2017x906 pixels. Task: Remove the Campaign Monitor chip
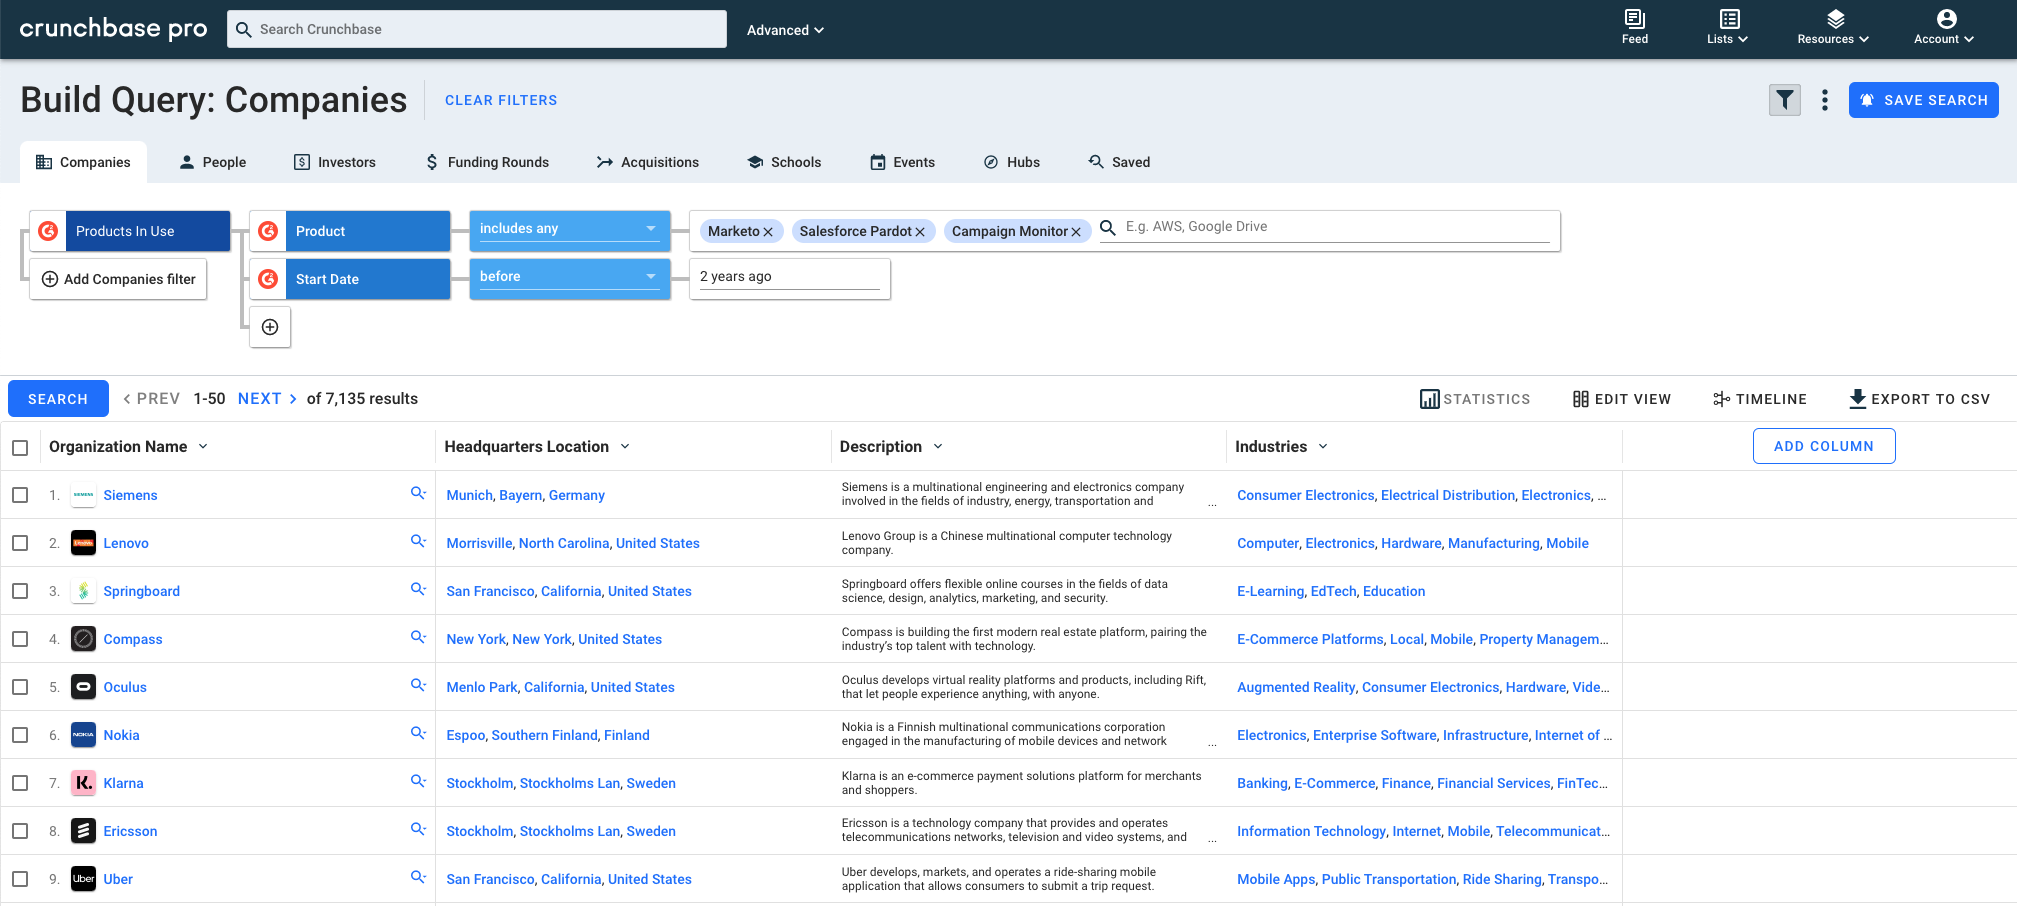[x=1076, y=232]
